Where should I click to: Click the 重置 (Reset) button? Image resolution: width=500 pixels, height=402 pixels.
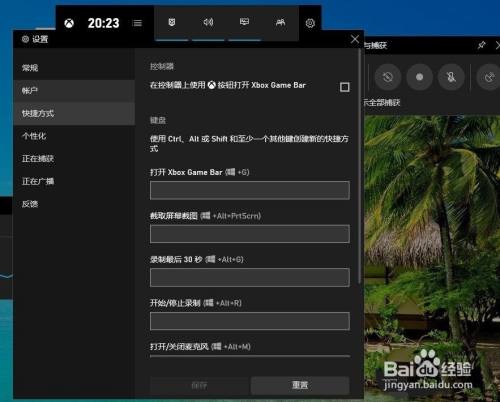coord(300,385)
